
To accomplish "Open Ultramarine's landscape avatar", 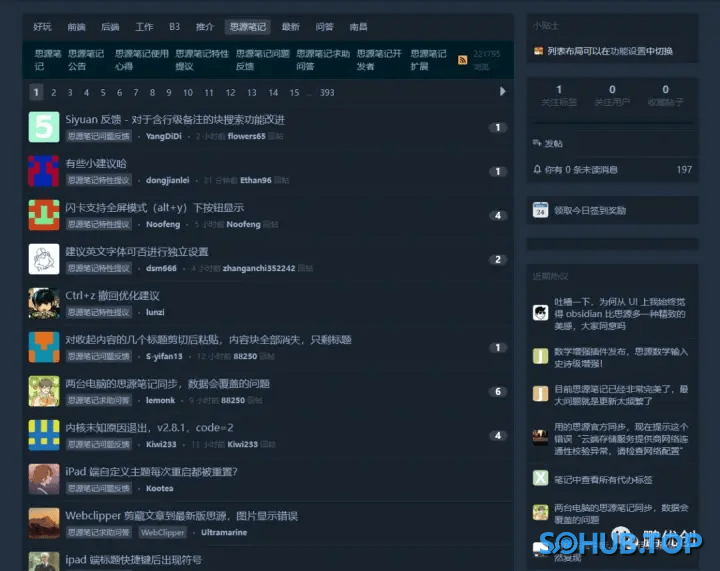I will click(44, 523).
